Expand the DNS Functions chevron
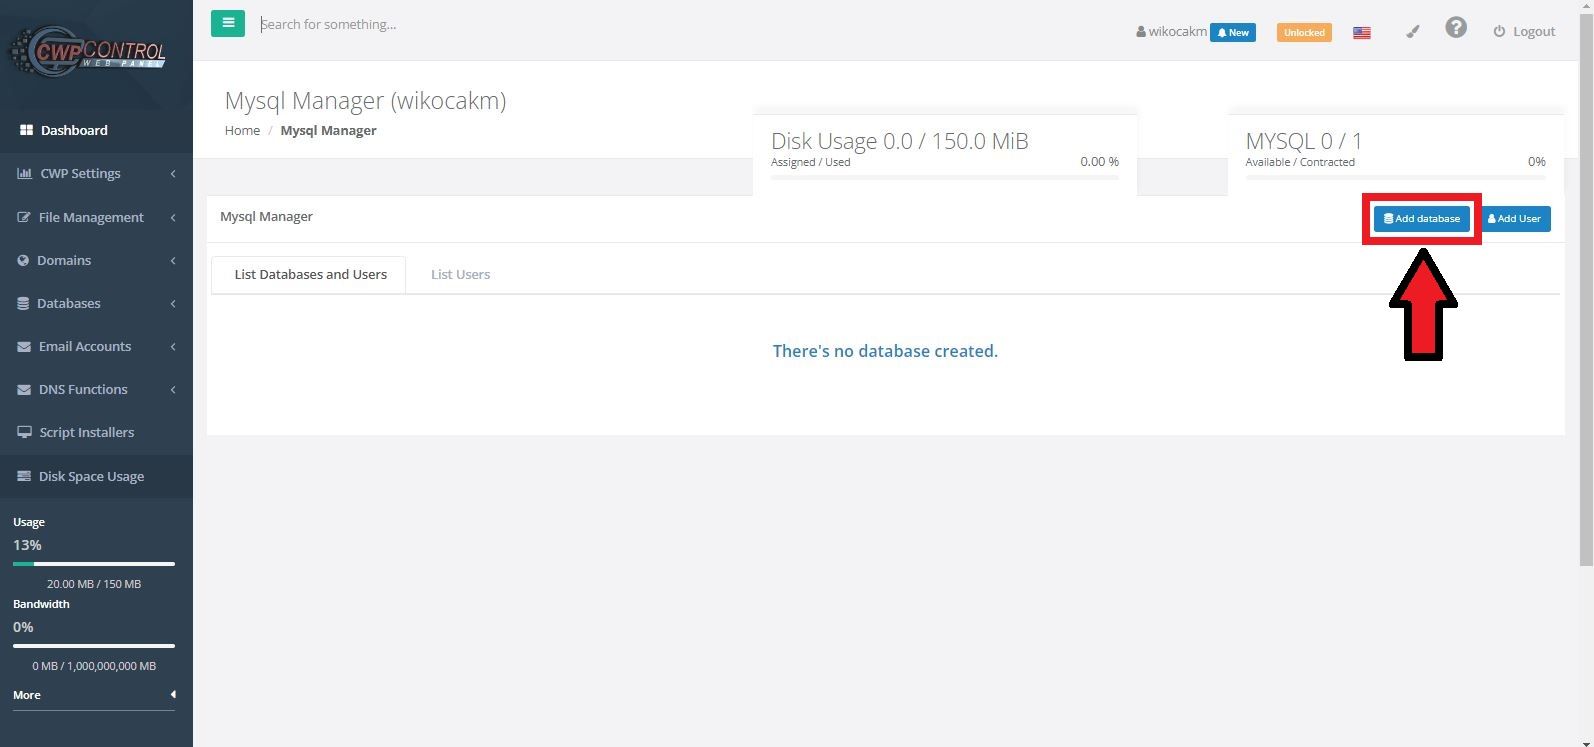The width and height of the screenshot is (1594, 747). point(173,389)
